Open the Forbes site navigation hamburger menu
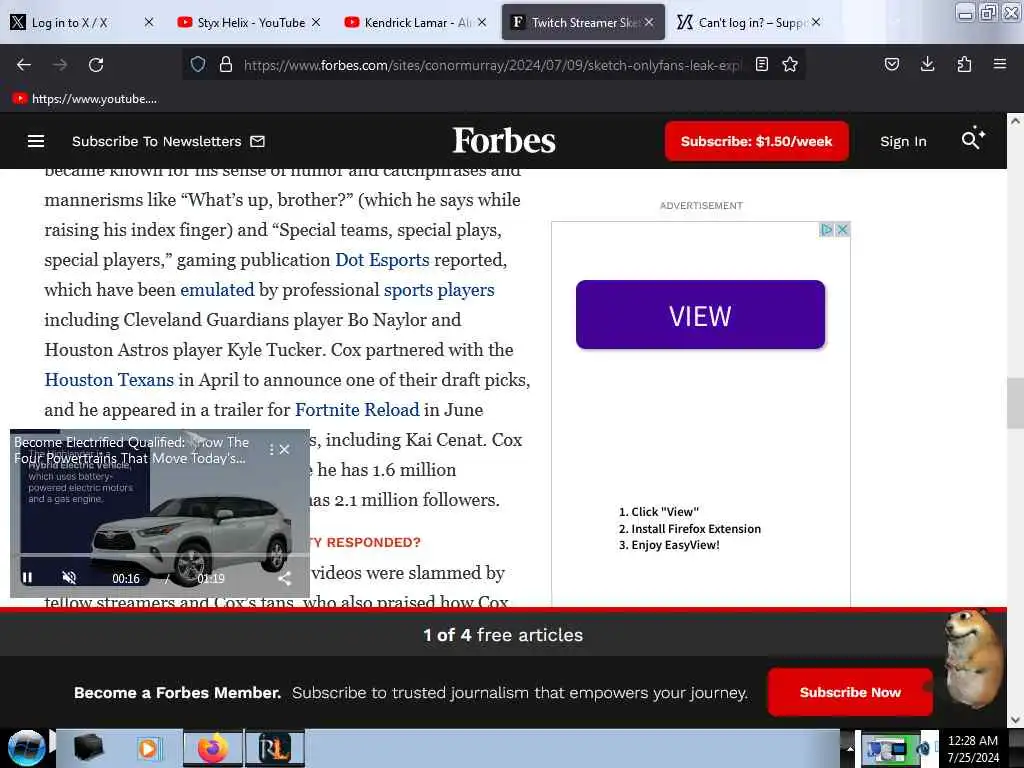The width and height of the screenshot is (1024, 768). (36, 141)
